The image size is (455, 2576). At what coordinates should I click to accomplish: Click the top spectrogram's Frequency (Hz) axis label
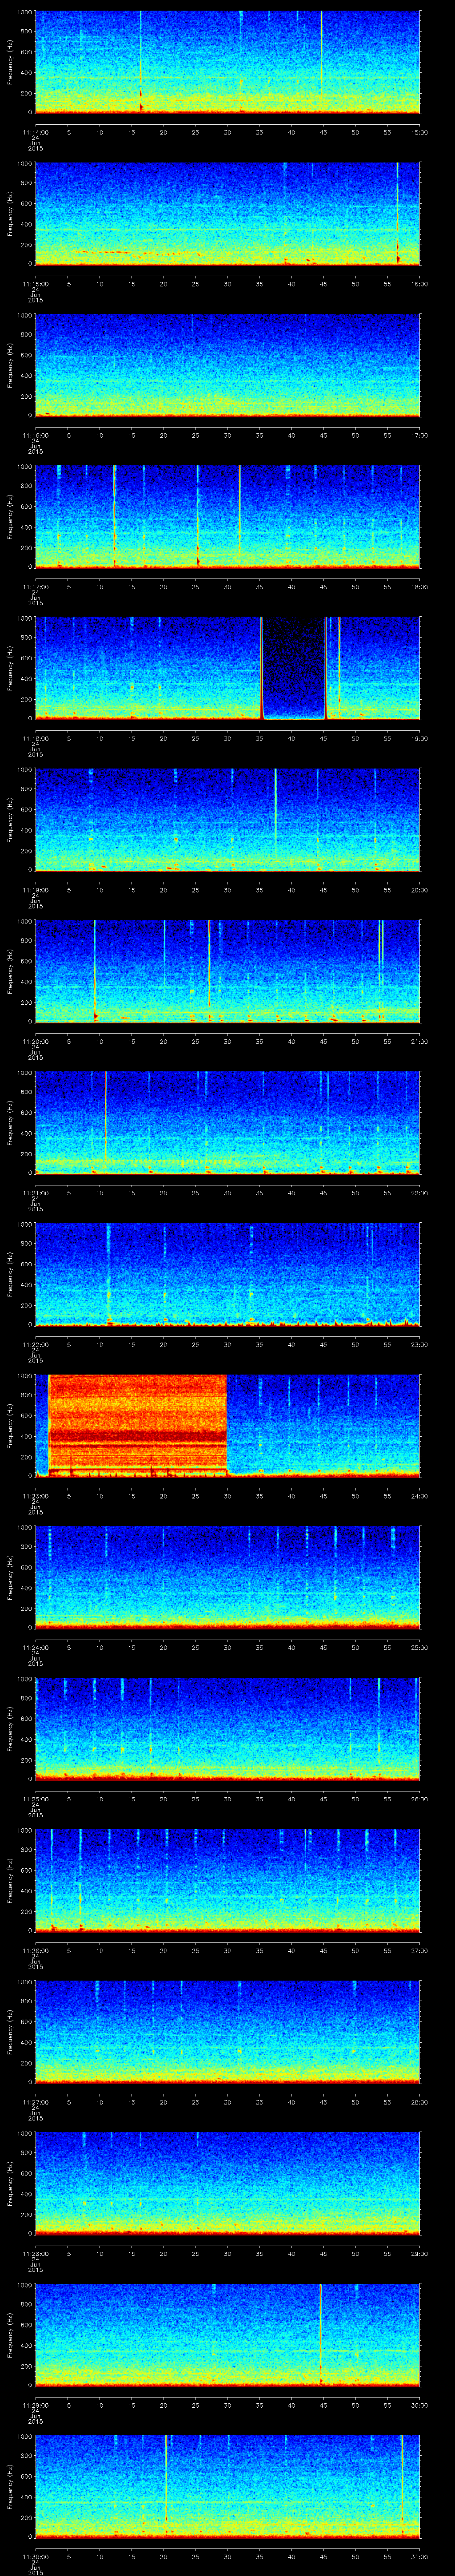point(10,62)
